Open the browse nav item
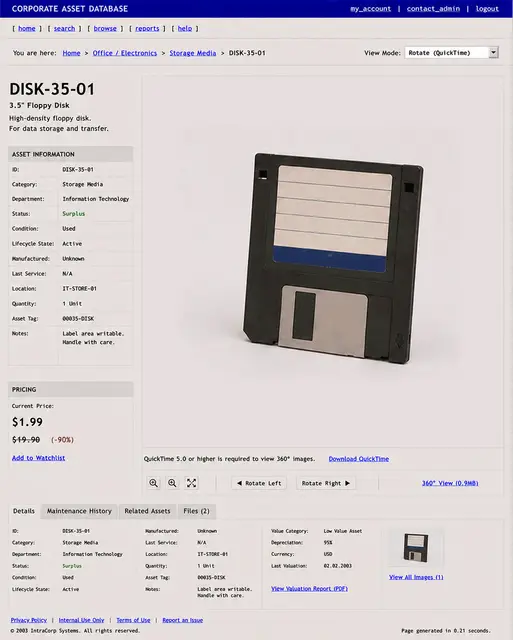Viewport: 513px width, 640px height. point(105,28)
